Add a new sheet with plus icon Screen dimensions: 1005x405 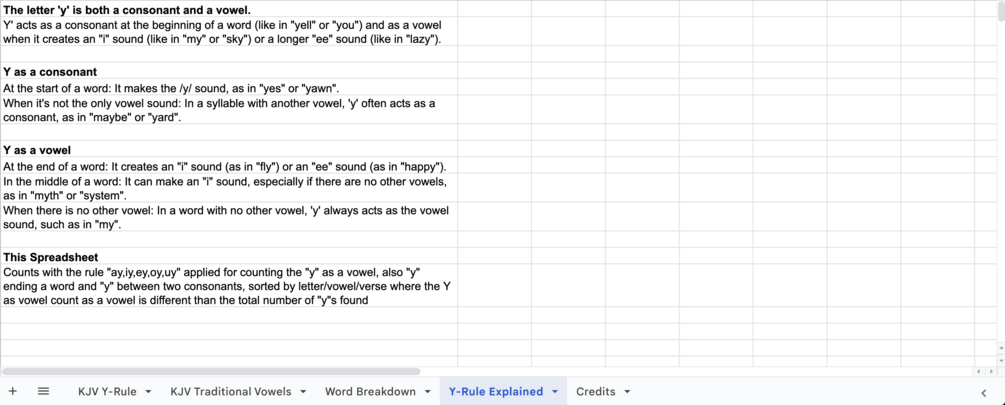click(x=13, y=392)
